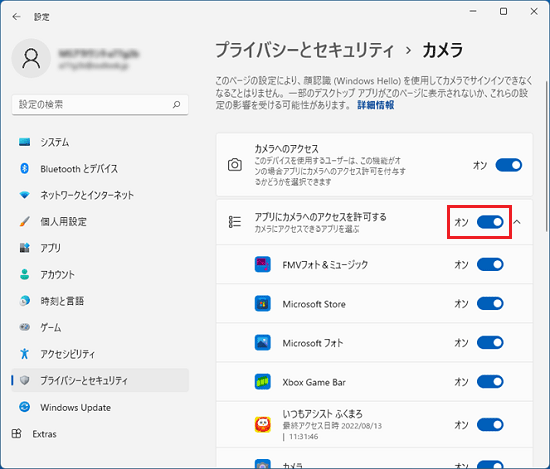The height and width of the screenshot is (469, 550).
Task: Click the camera icon beside カメラへのアクセス
Action: [x=235, y=165]
